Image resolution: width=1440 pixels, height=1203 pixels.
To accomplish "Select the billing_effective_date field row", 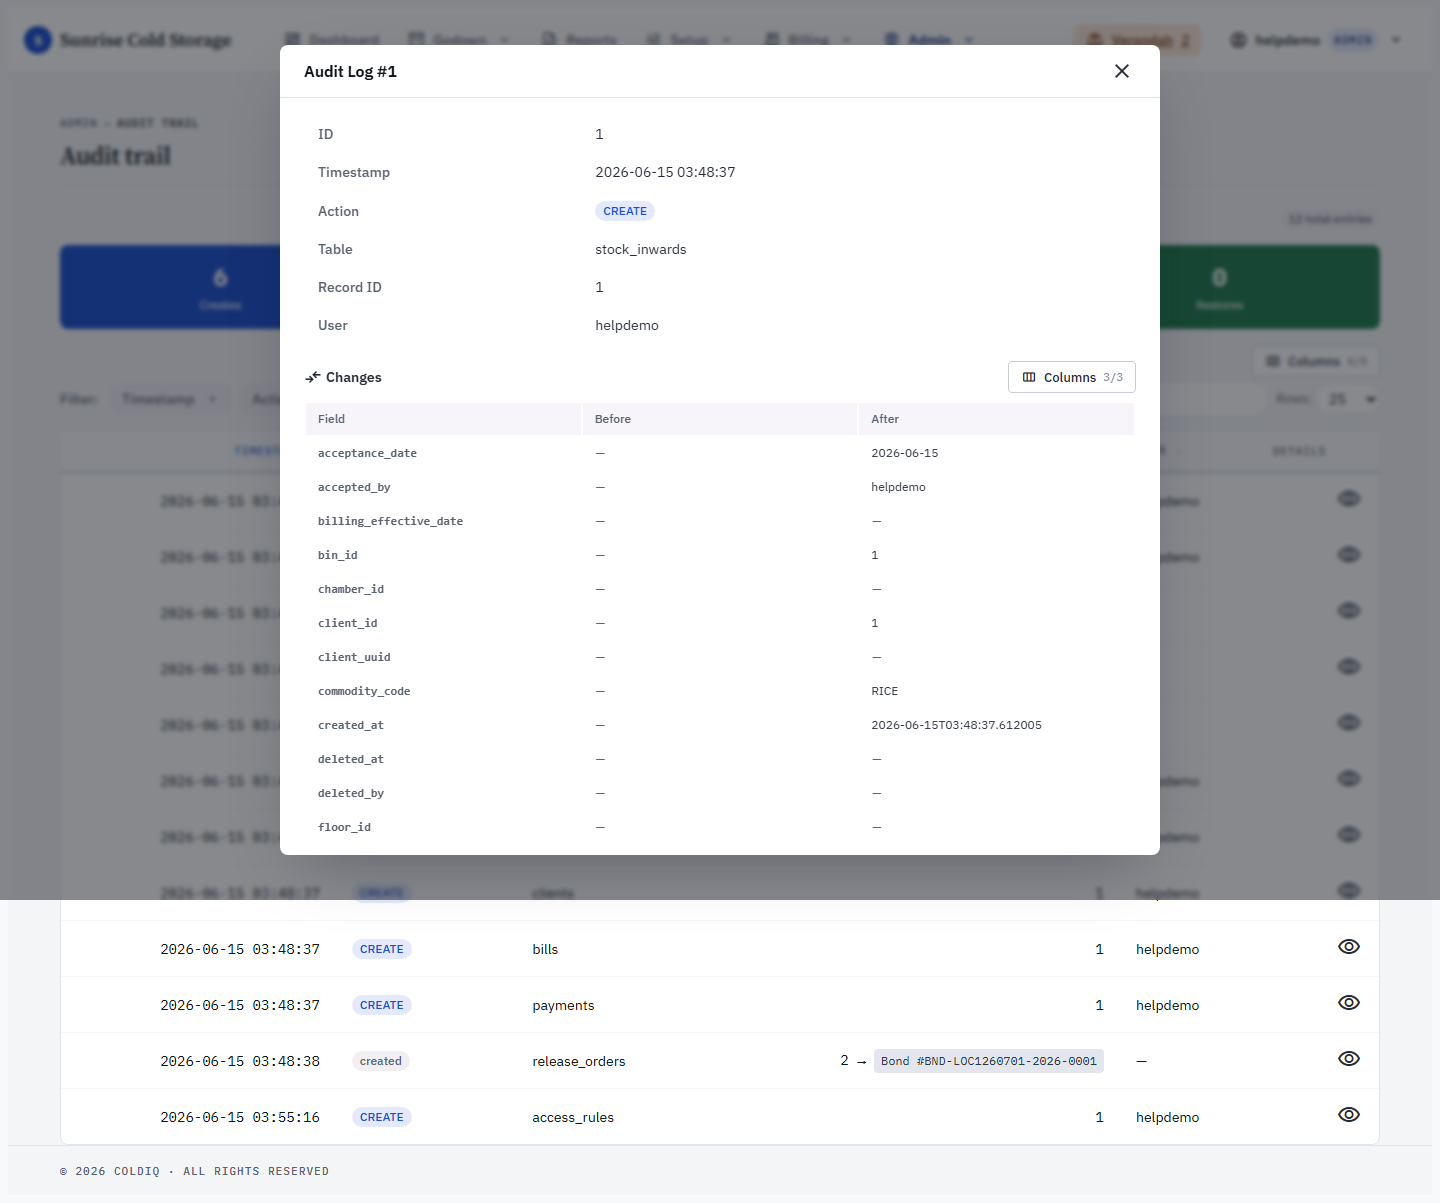I will [720, 521].
